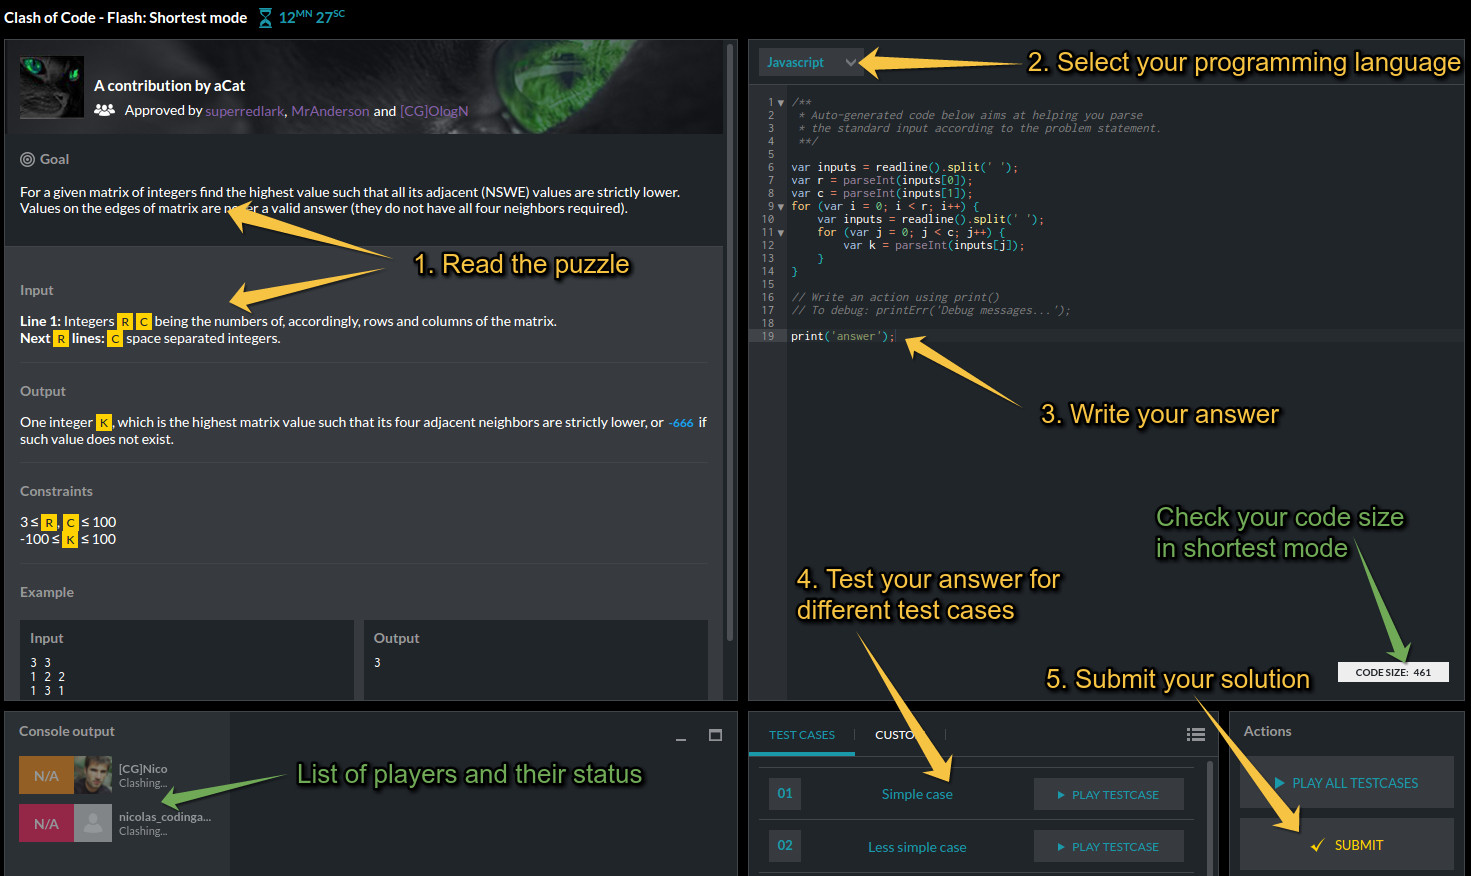Image resolution: width=1471 pixels, height=876 pixels.
Task: Click the test case list view icon
Action: pos(1195,735)
